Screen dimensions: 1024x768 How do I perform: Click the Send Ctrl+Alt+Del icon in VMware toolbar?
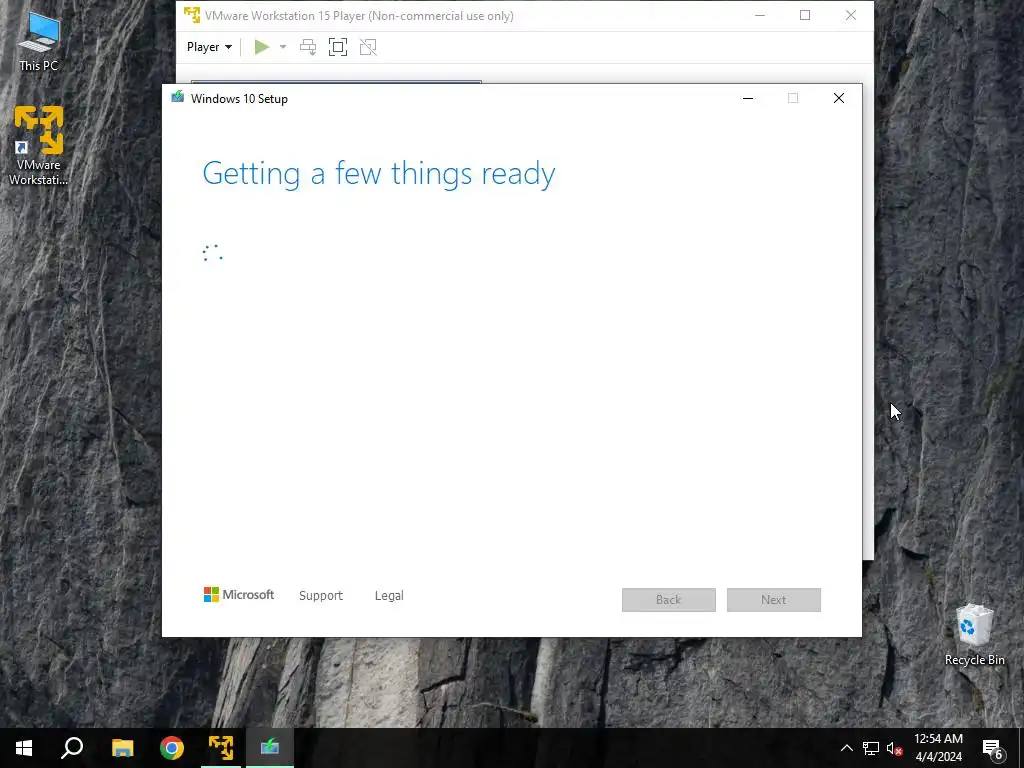click(308, 47)
